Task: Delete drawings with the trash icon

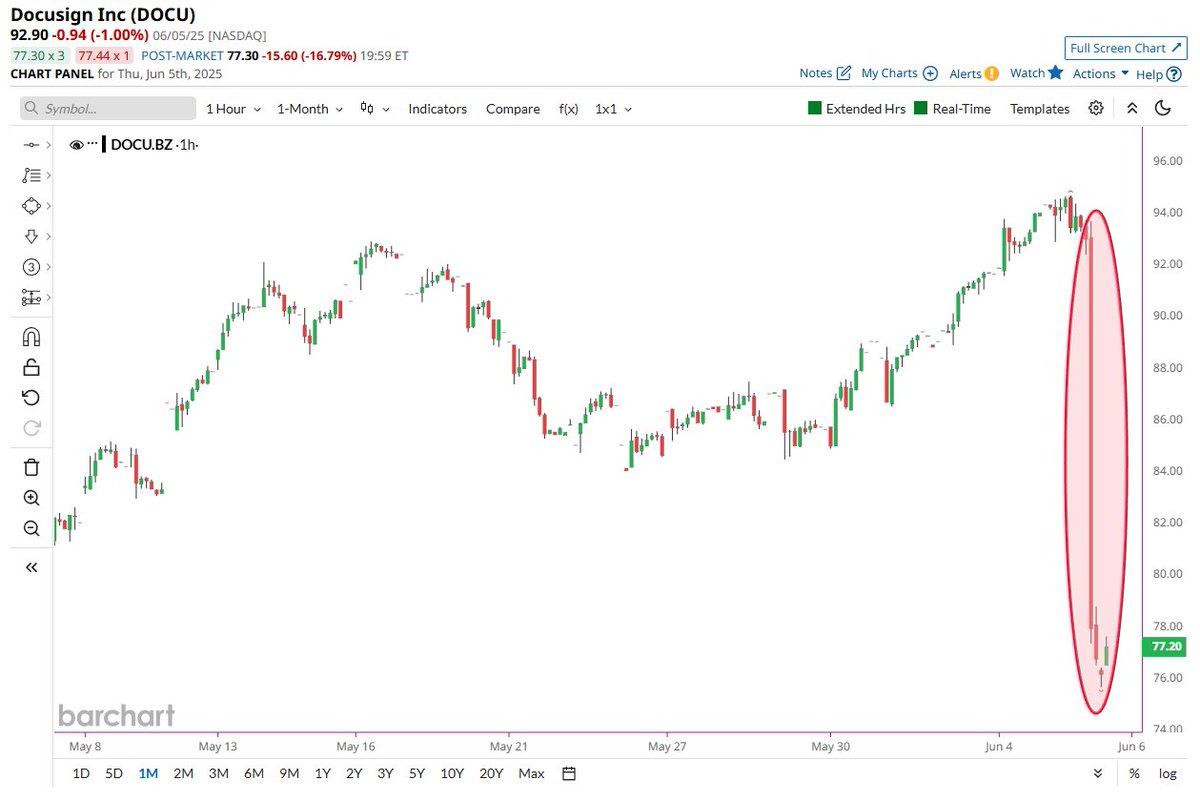Action: (x=31, y=467)
